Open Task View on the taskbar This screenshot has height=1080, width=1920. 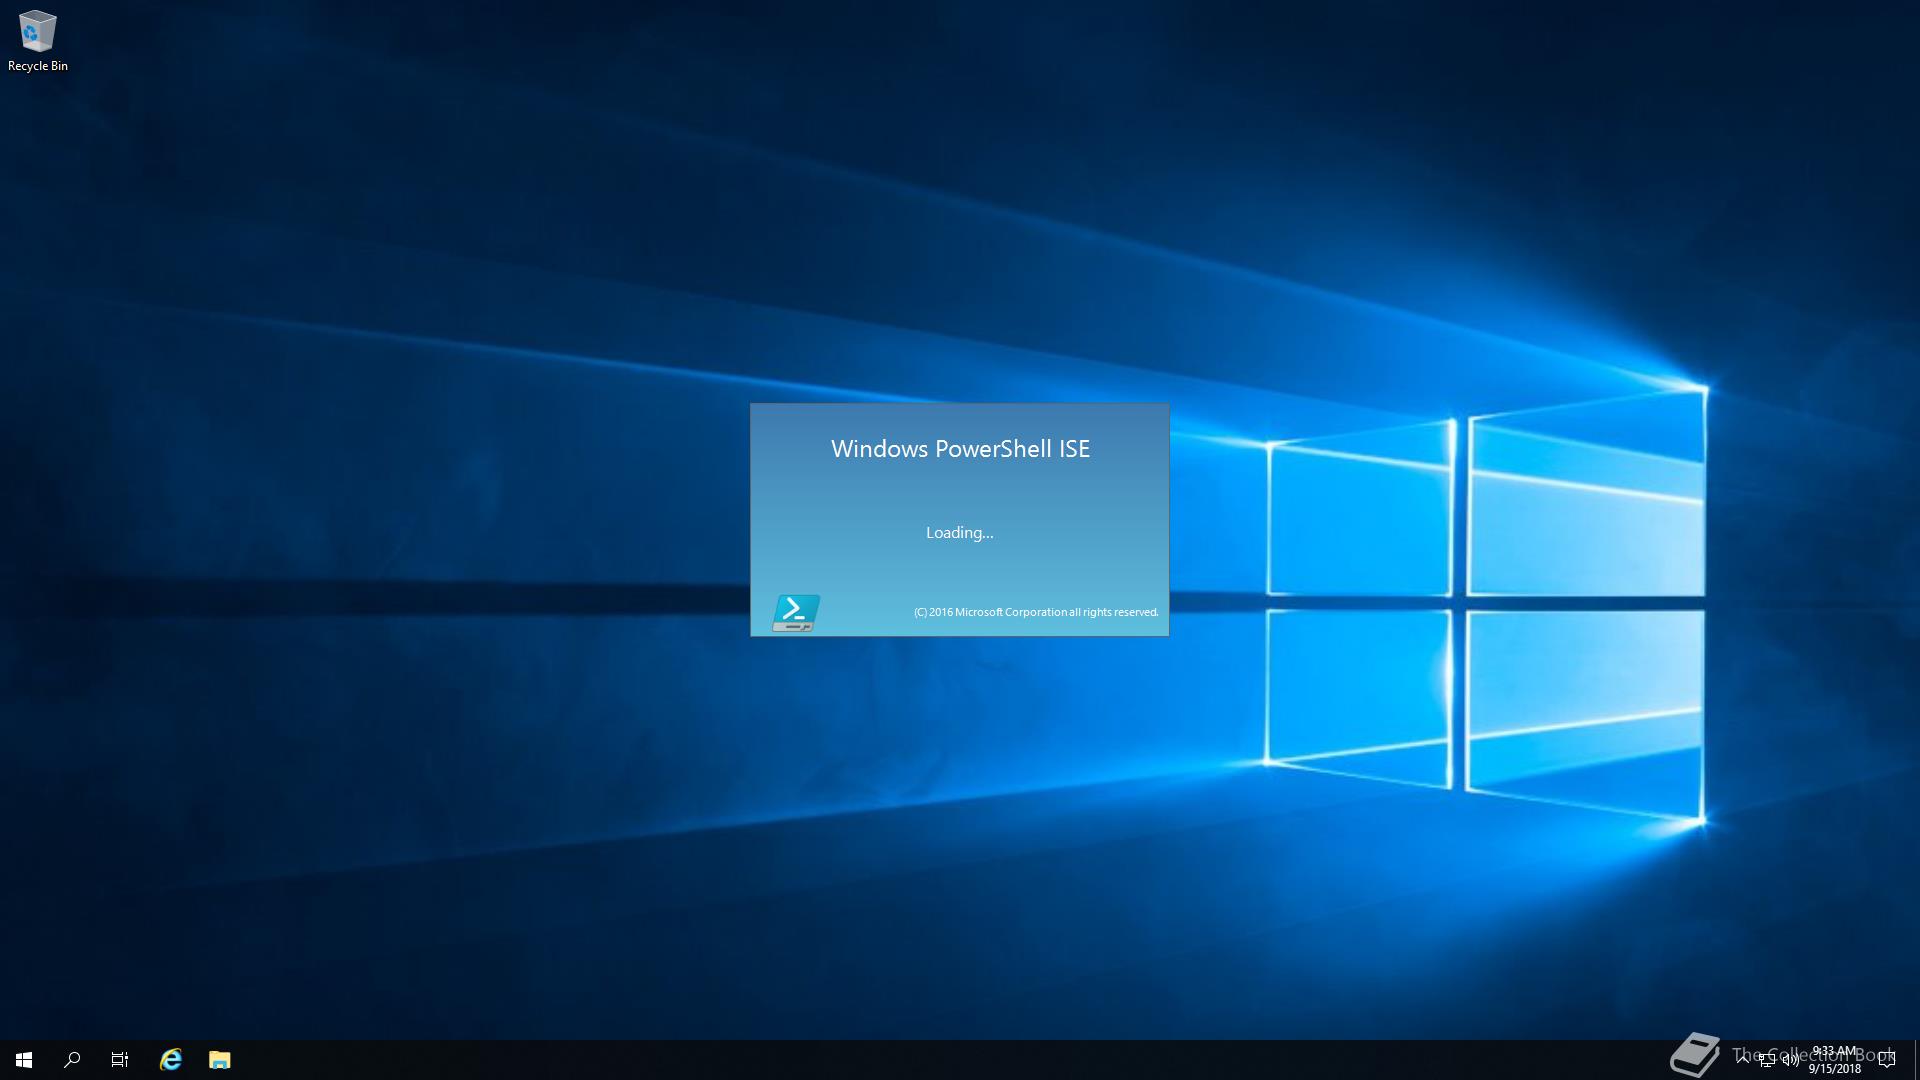[x=120, y=1060]
